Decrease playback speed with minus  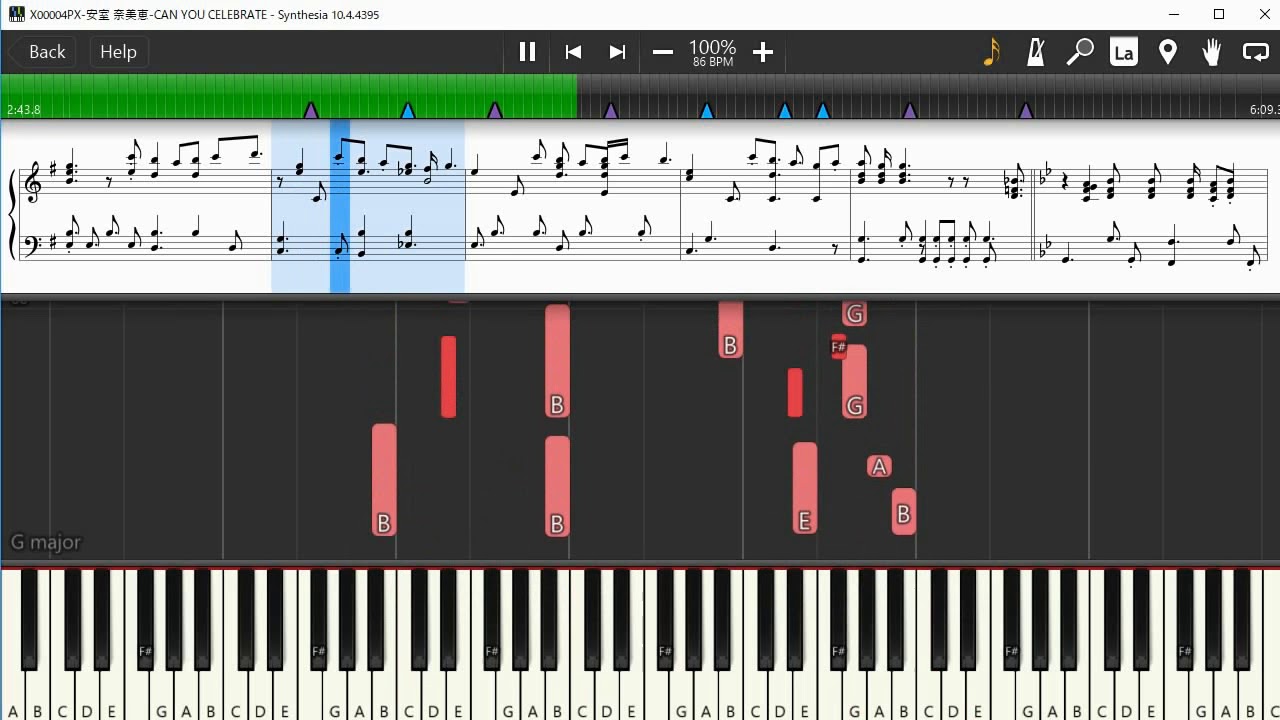663,52
